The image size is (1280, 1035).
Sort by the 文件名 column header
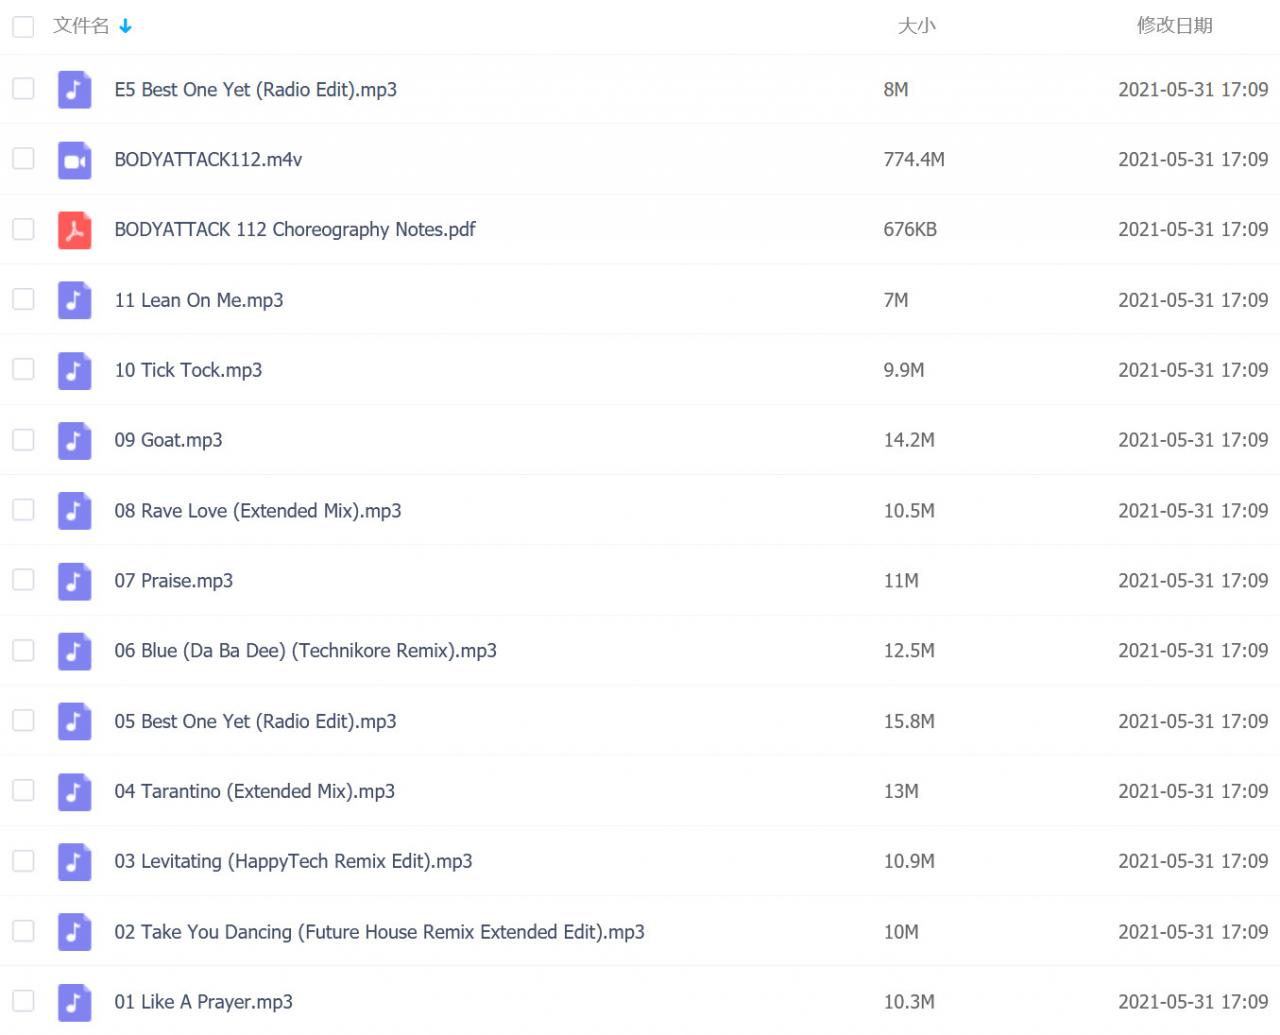coord(81,26)
